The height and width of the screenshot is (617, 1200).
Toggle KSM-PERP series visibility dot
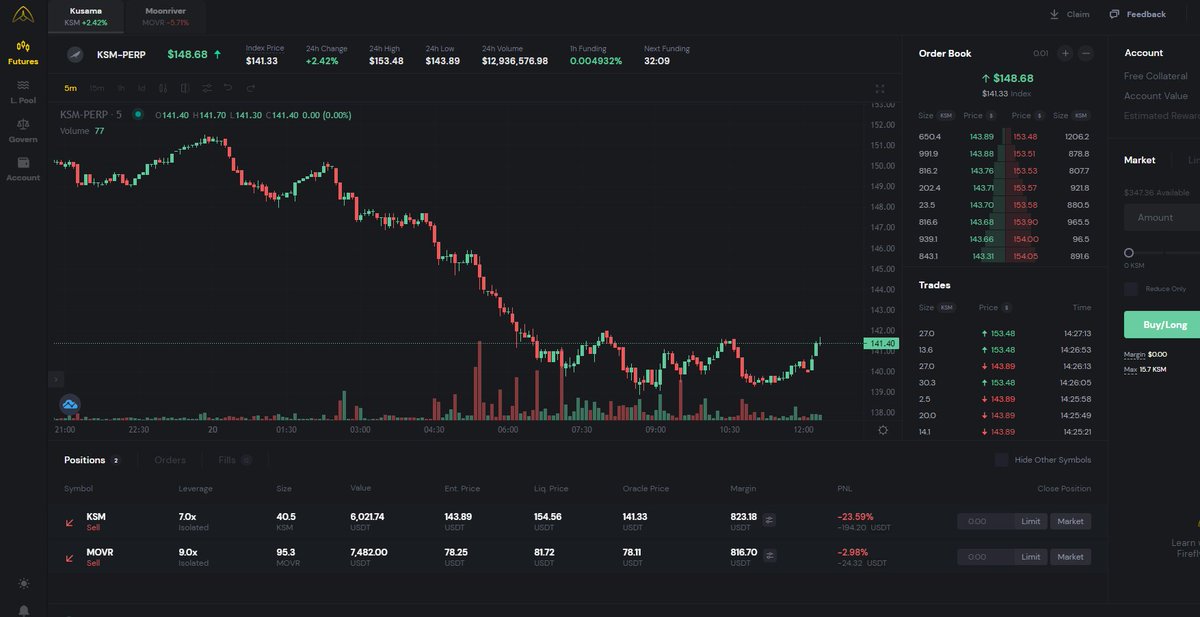[138, 115]
